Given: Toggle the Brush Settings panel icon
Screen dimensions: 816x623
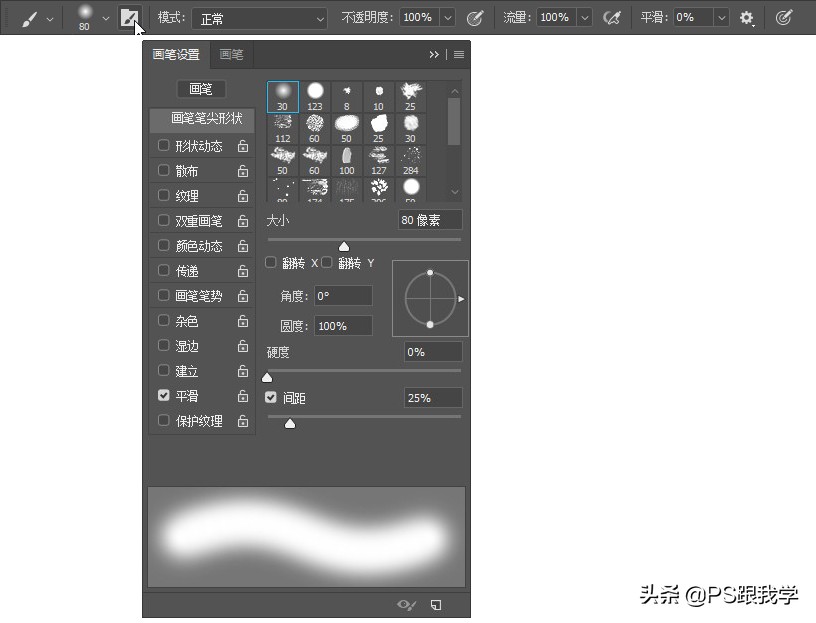Looking at the screenshot, I should (x=130, y=17).
